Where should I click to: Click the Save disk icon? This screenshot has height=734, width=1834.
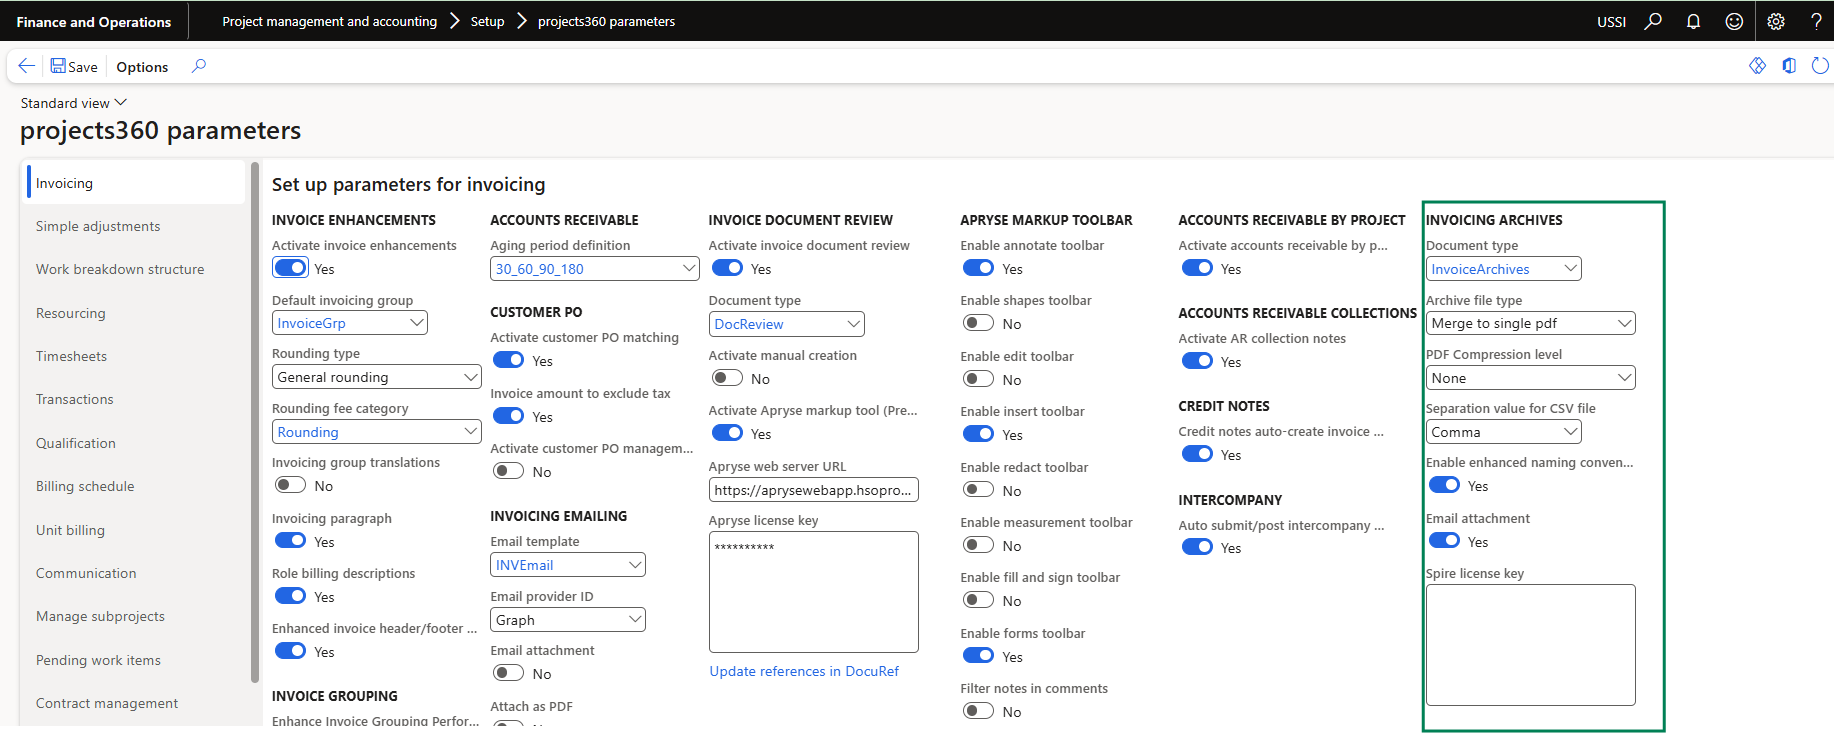point(59,66)
